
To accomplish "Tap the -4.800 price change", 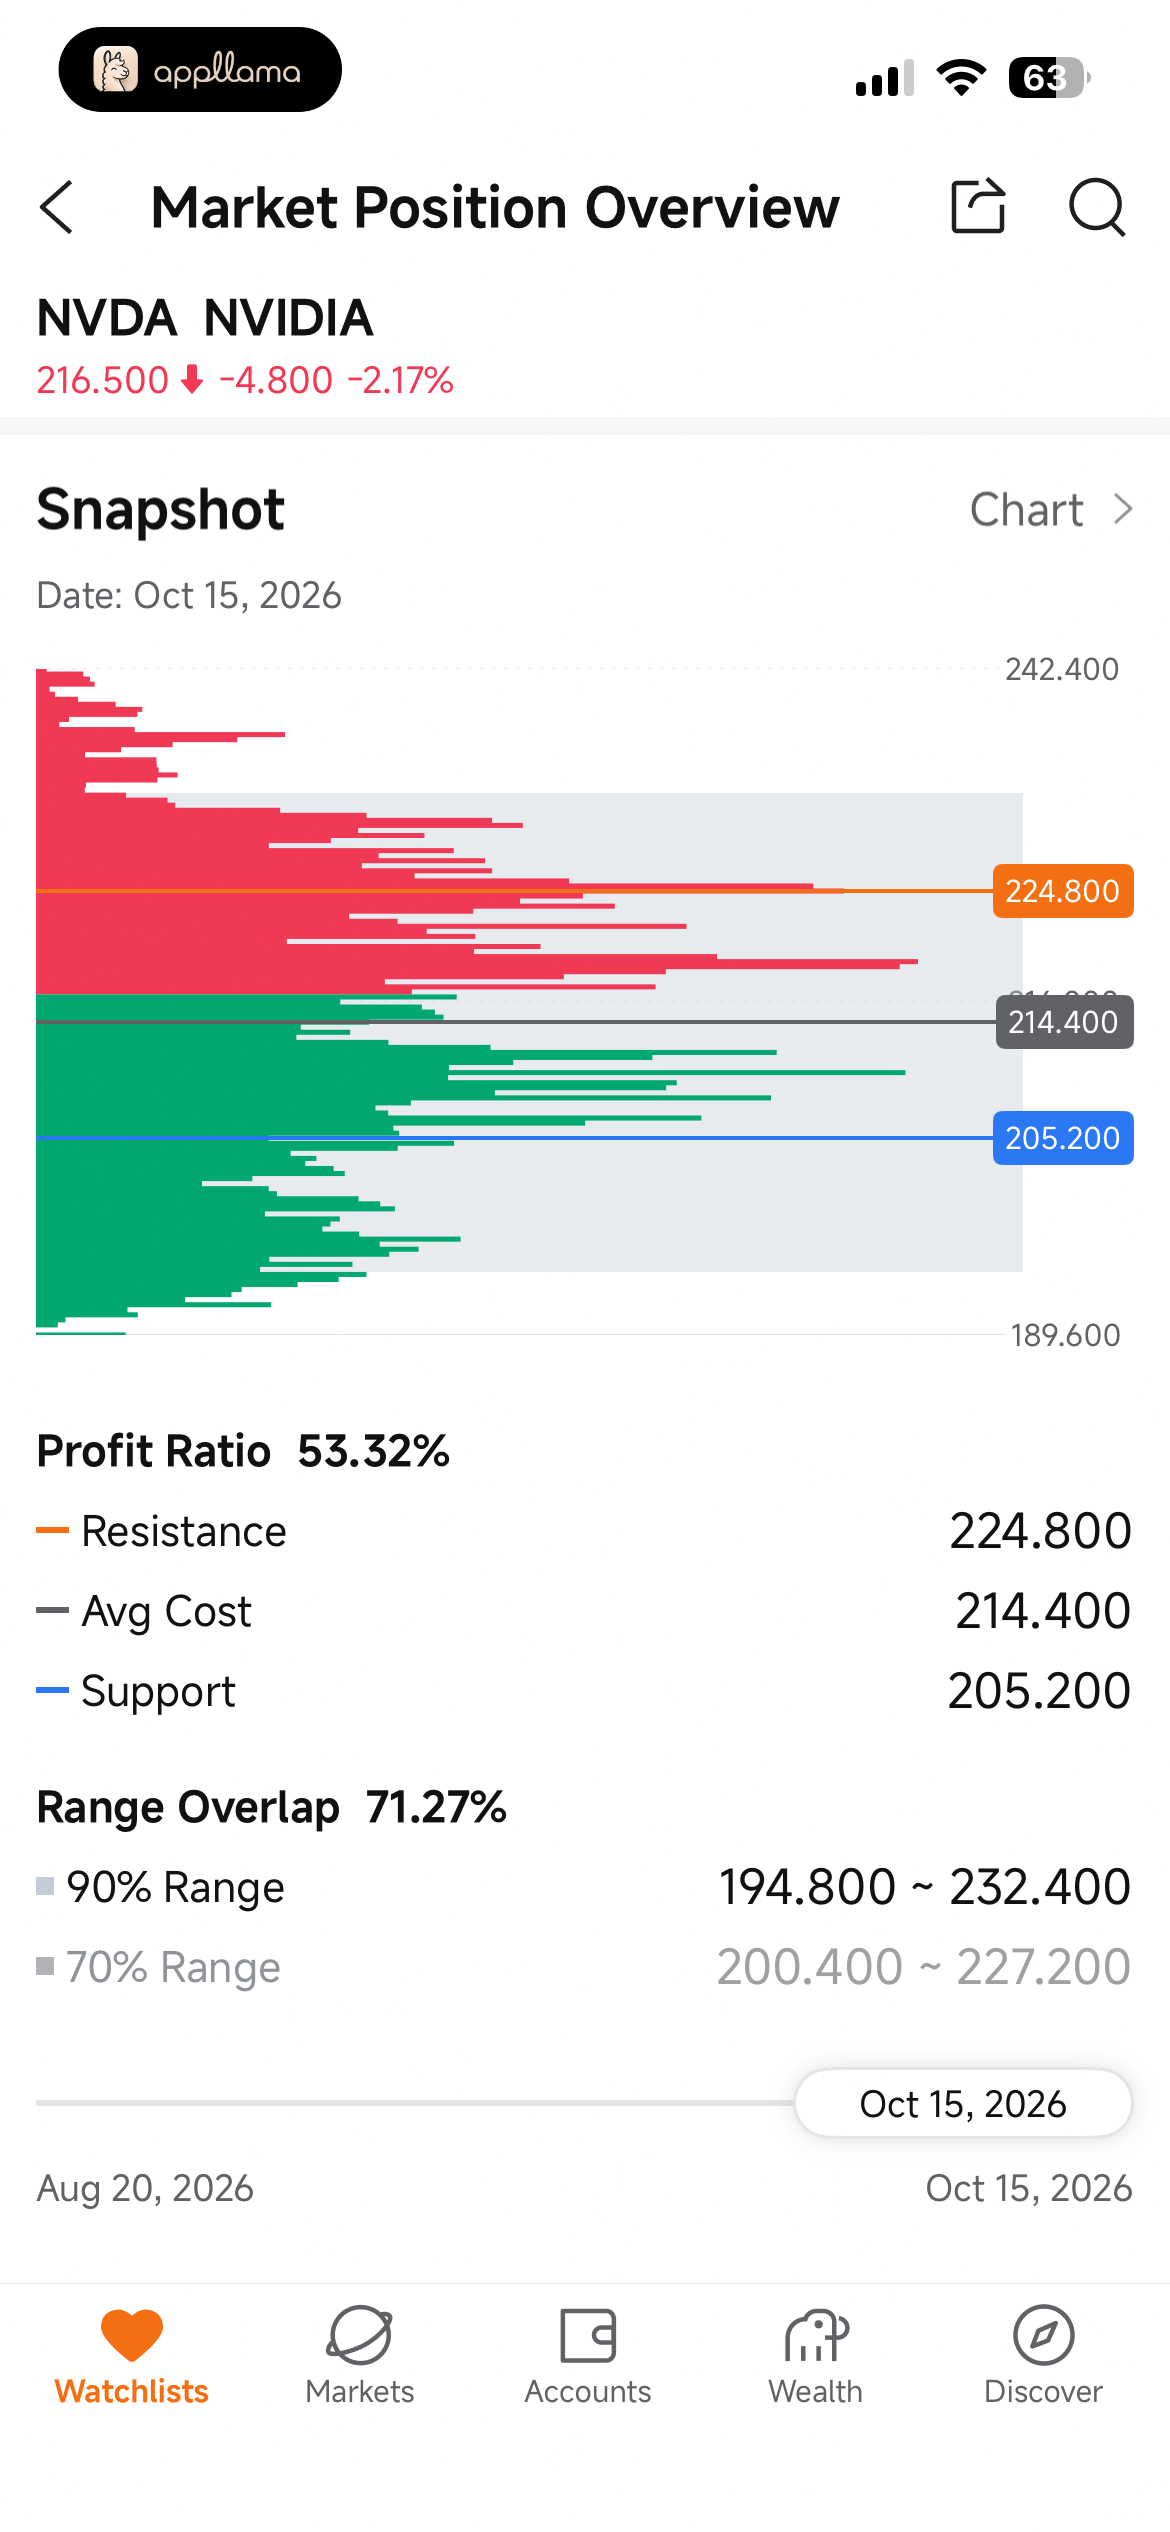I will click(x=276, y=380).
